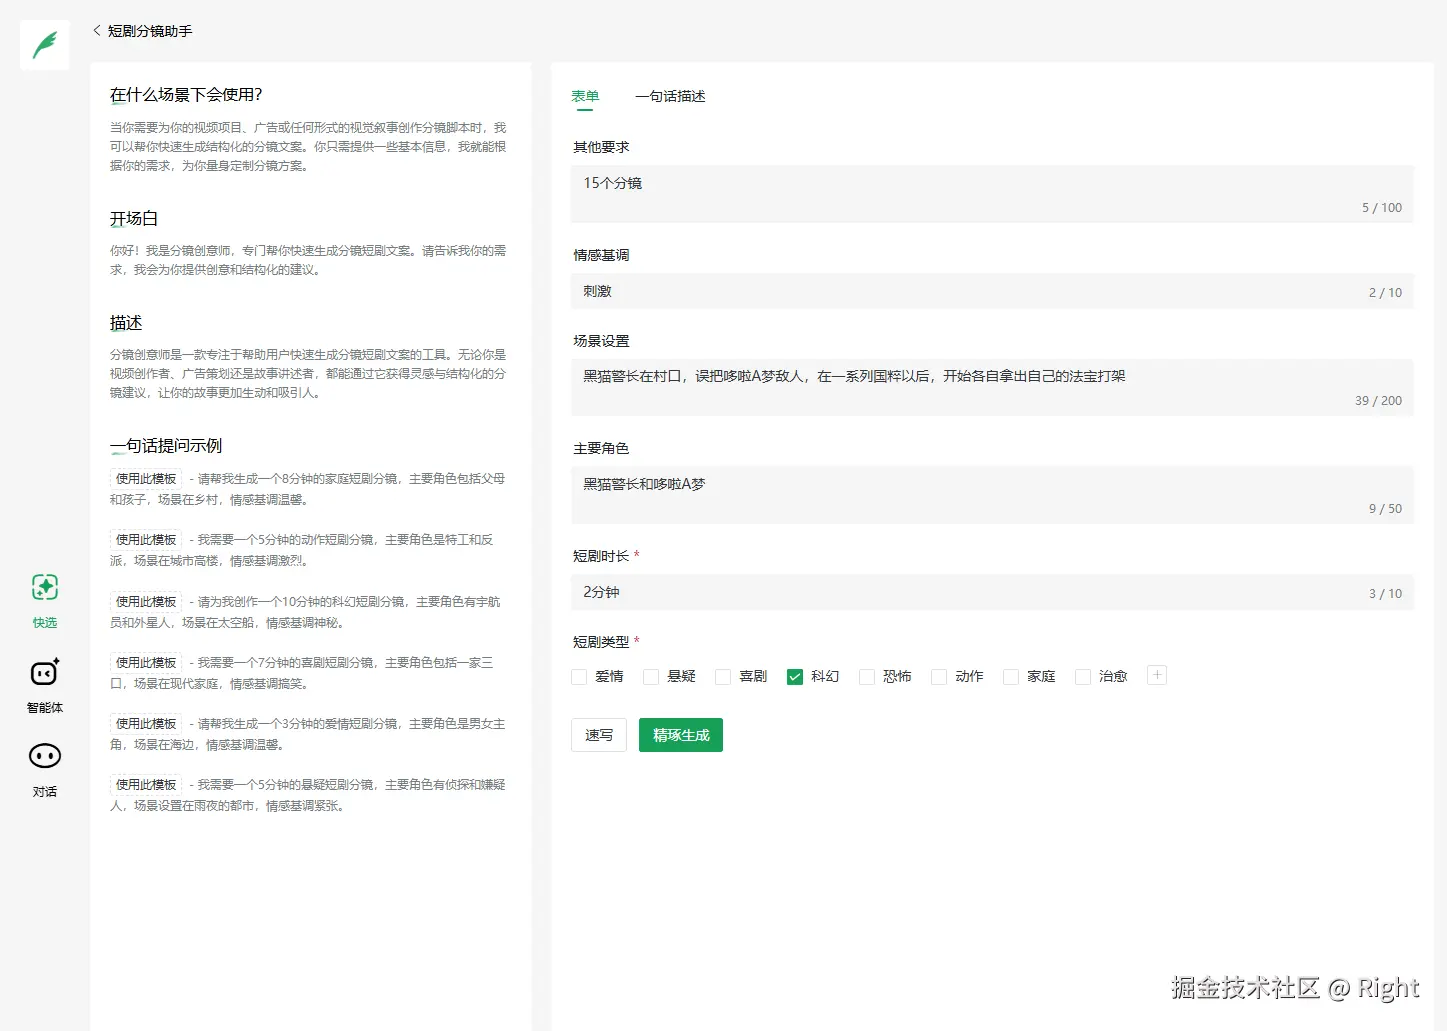Use template for 10分钟的科幻短剧分镜
This screenshot has height=1031, width=1447.
[x=146, y=602]
